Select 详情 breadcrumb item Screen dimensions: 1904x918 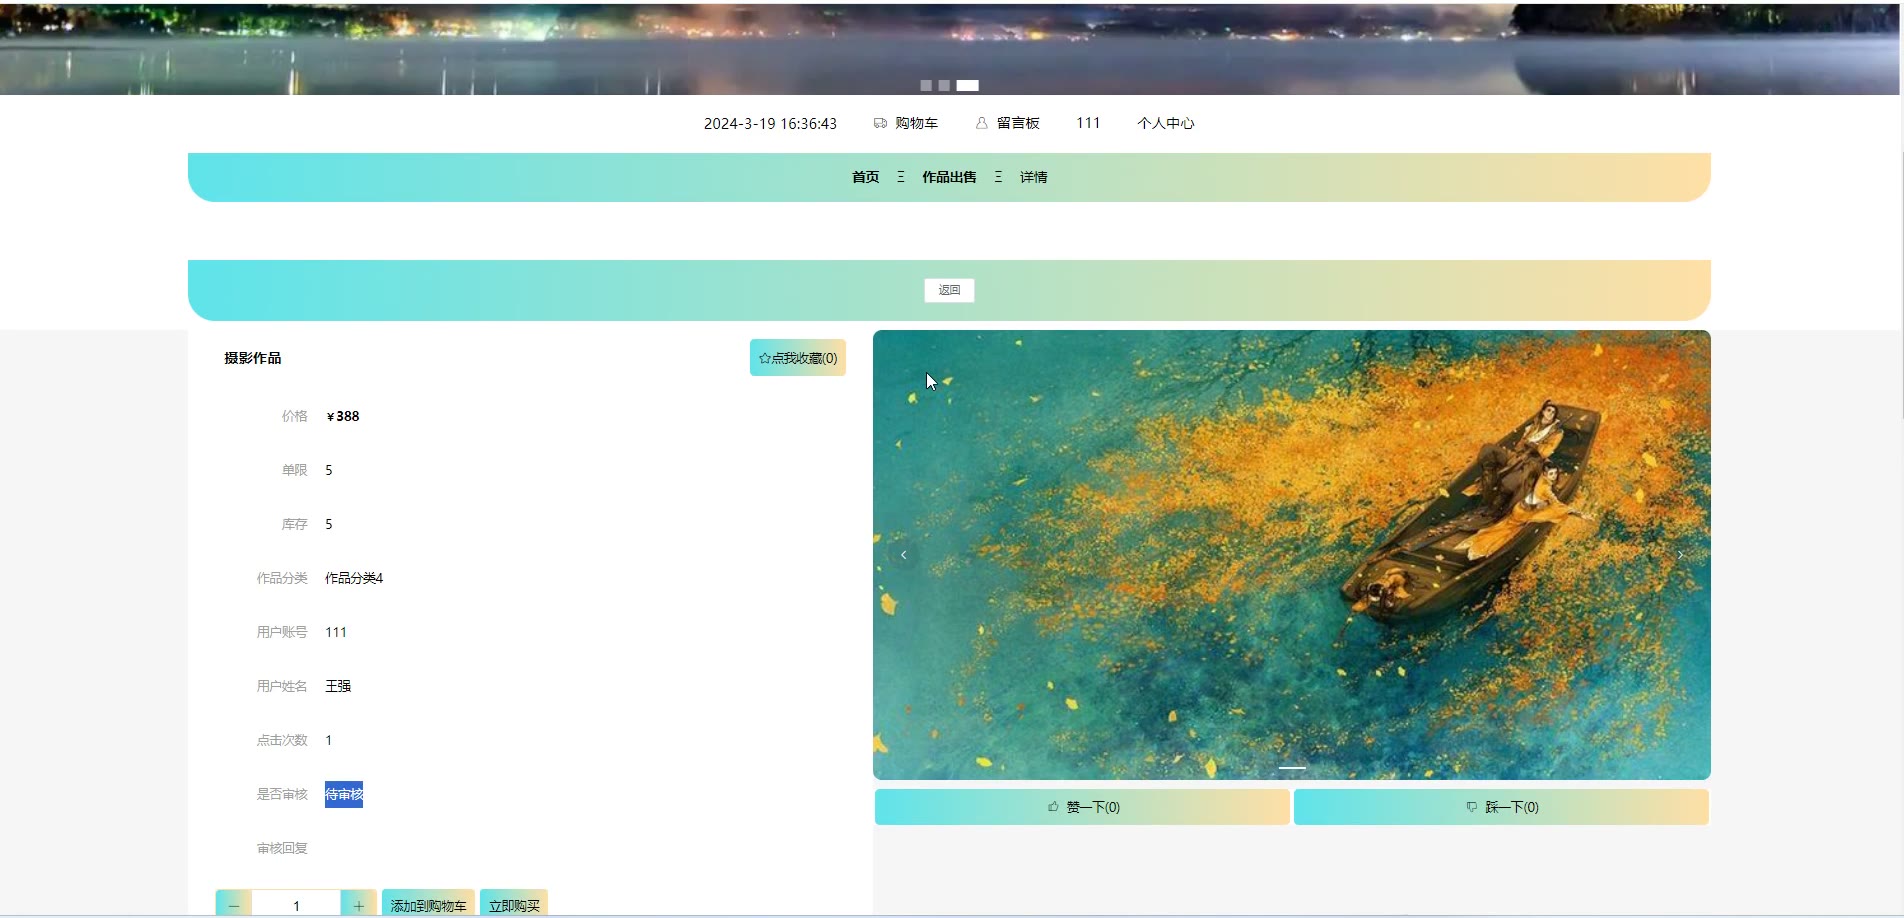click(1033, 177)
